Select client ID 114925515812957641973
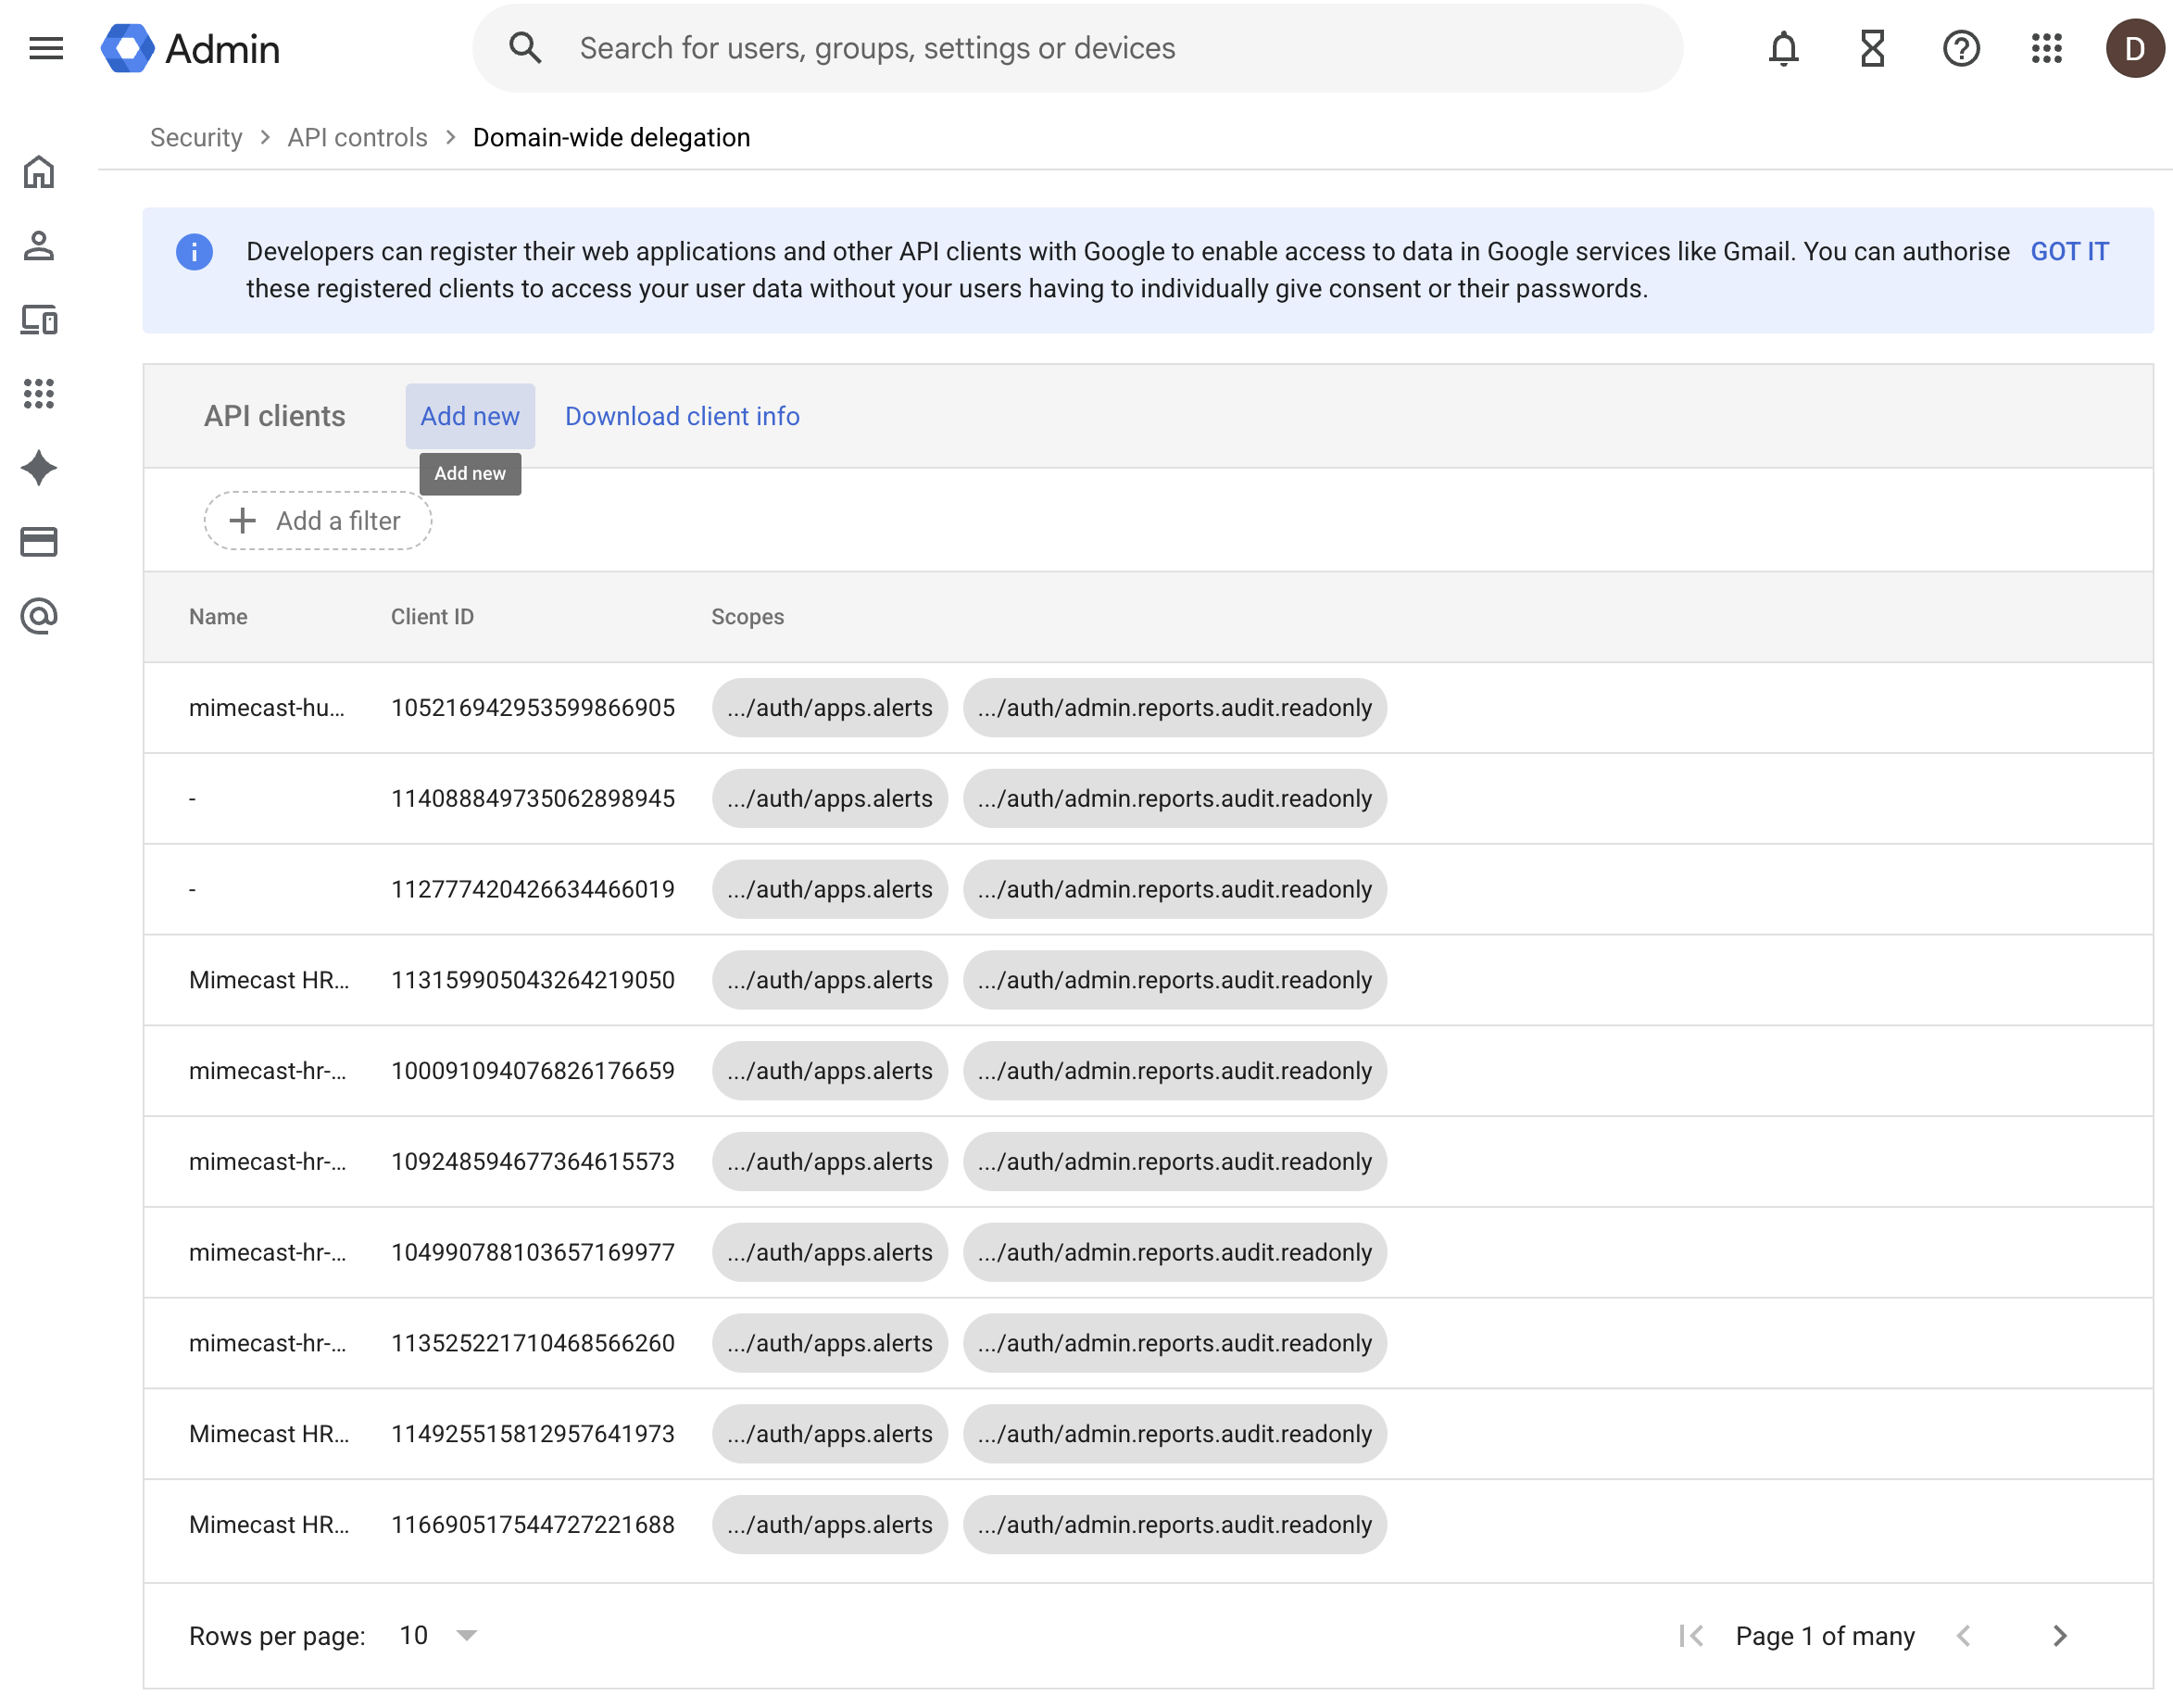This screenshot has width=2173, height=1708. pyautogui.click(x=533, y=1434)
